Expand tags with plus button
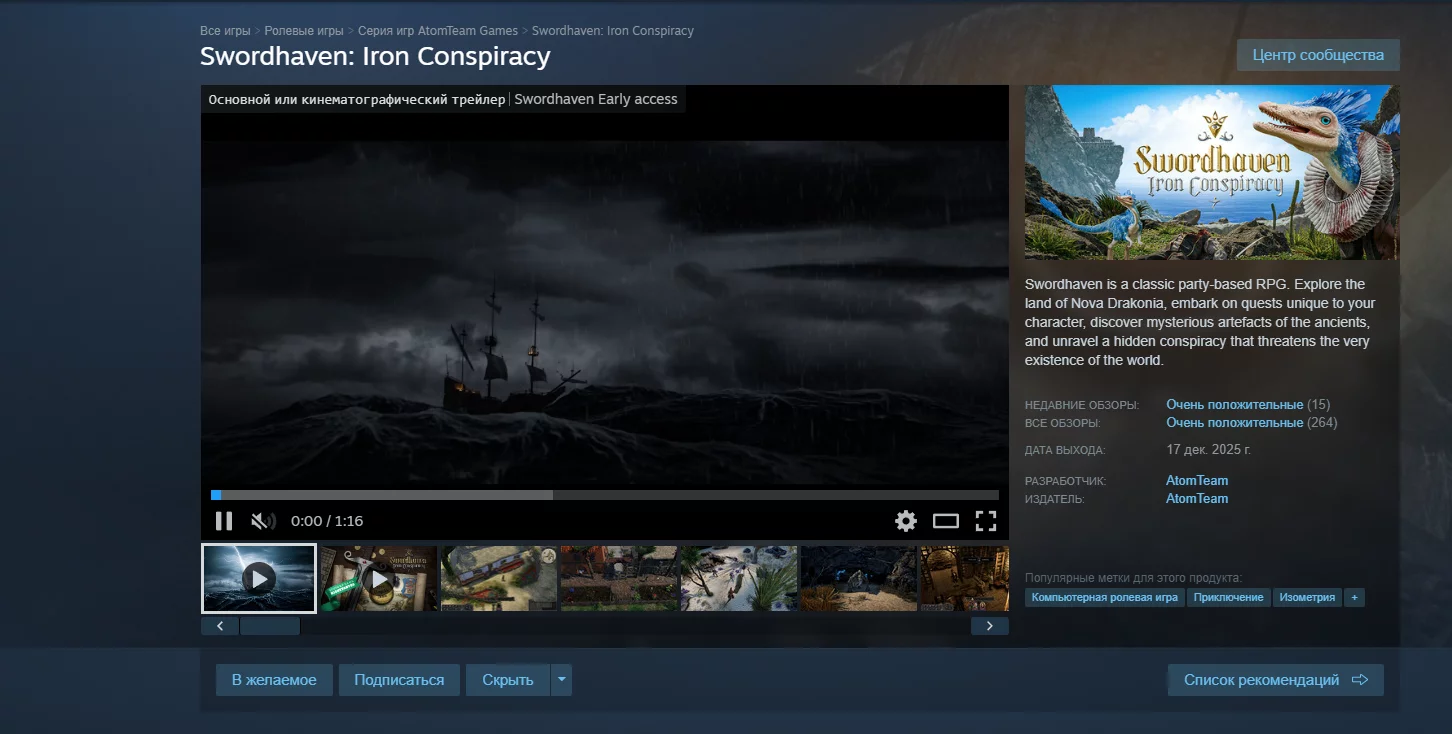This screenshot has height=734, width=1452. (x=1355, y=597)
